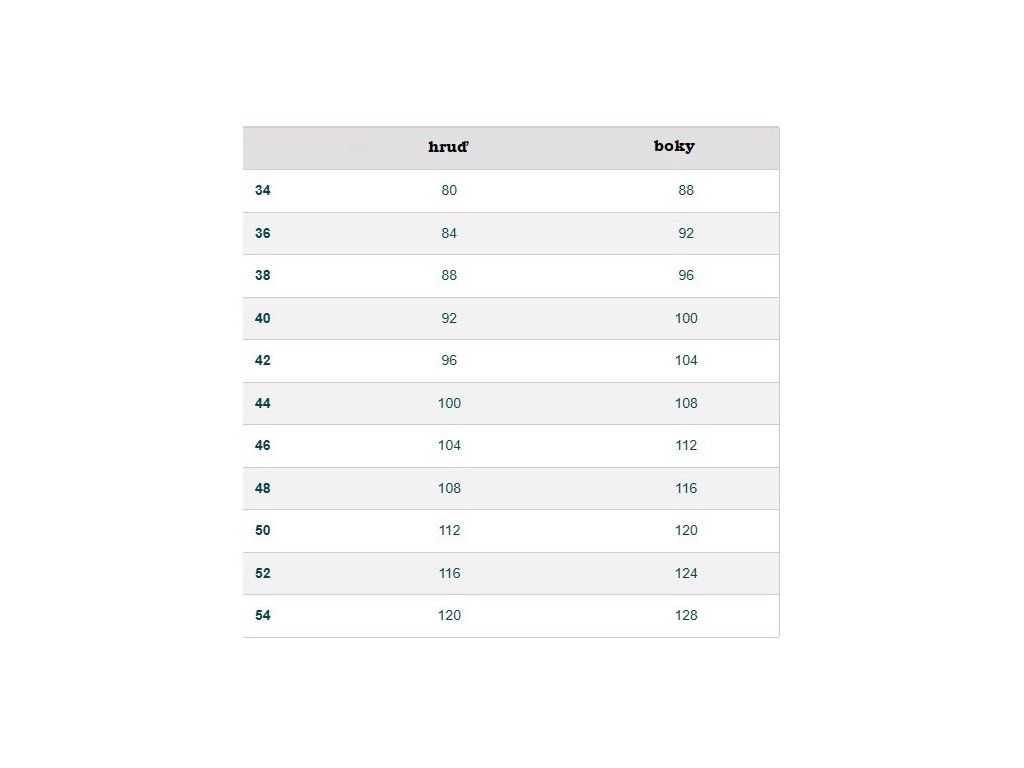Select the size 40 row label
This screenshot has width=1024, height=768.
263,318
